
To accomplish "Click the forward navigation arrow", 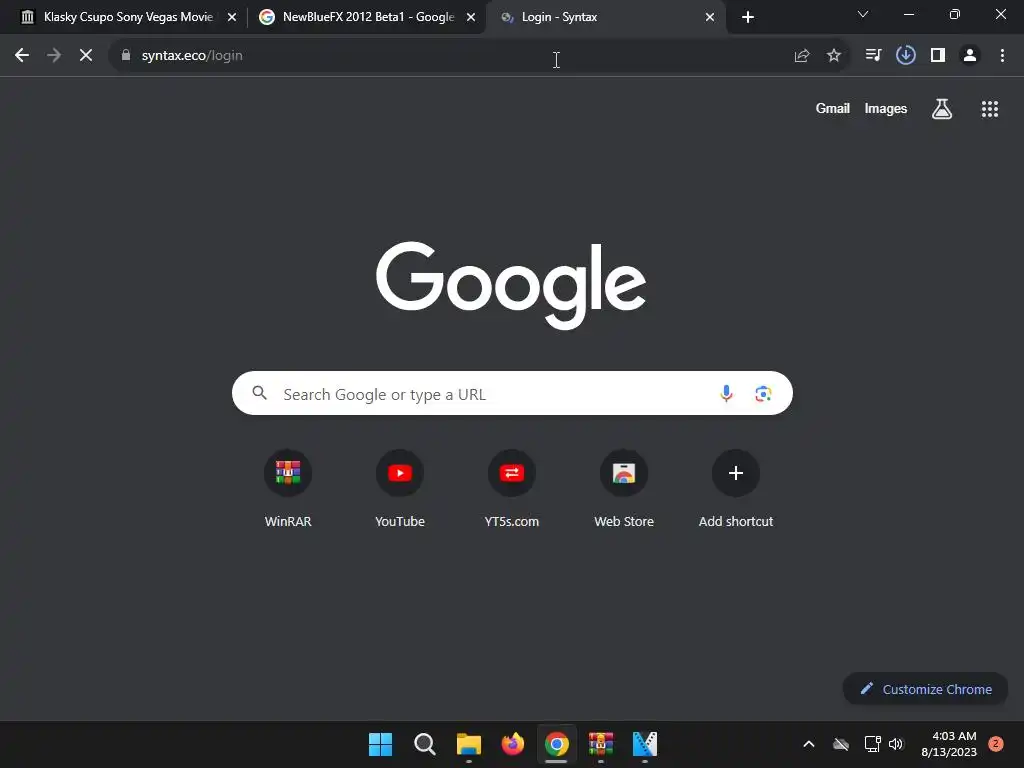I will coord(54,56).
